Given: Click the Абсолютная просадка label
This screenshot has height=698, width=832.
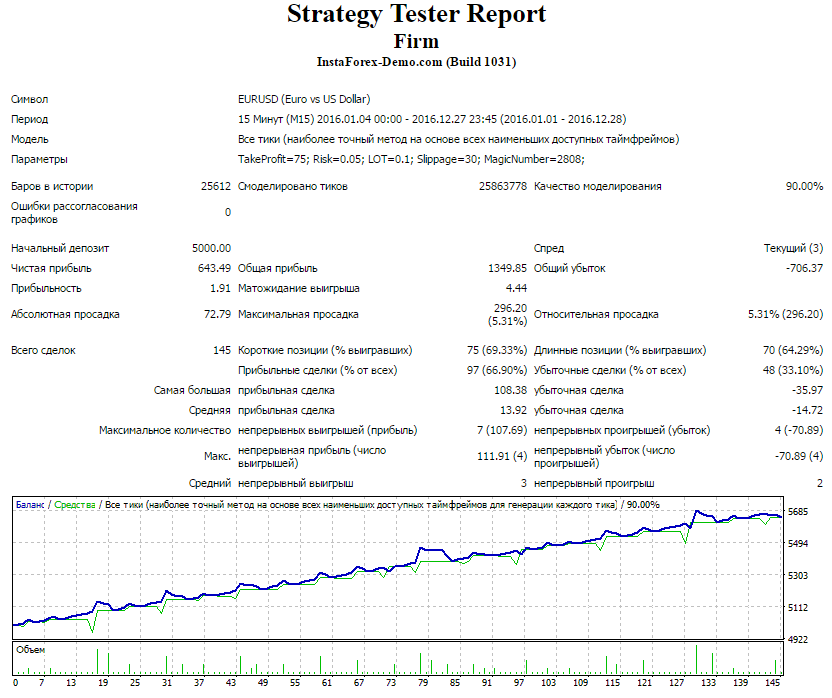Looking at the screenshot, I should coord(65,315).
